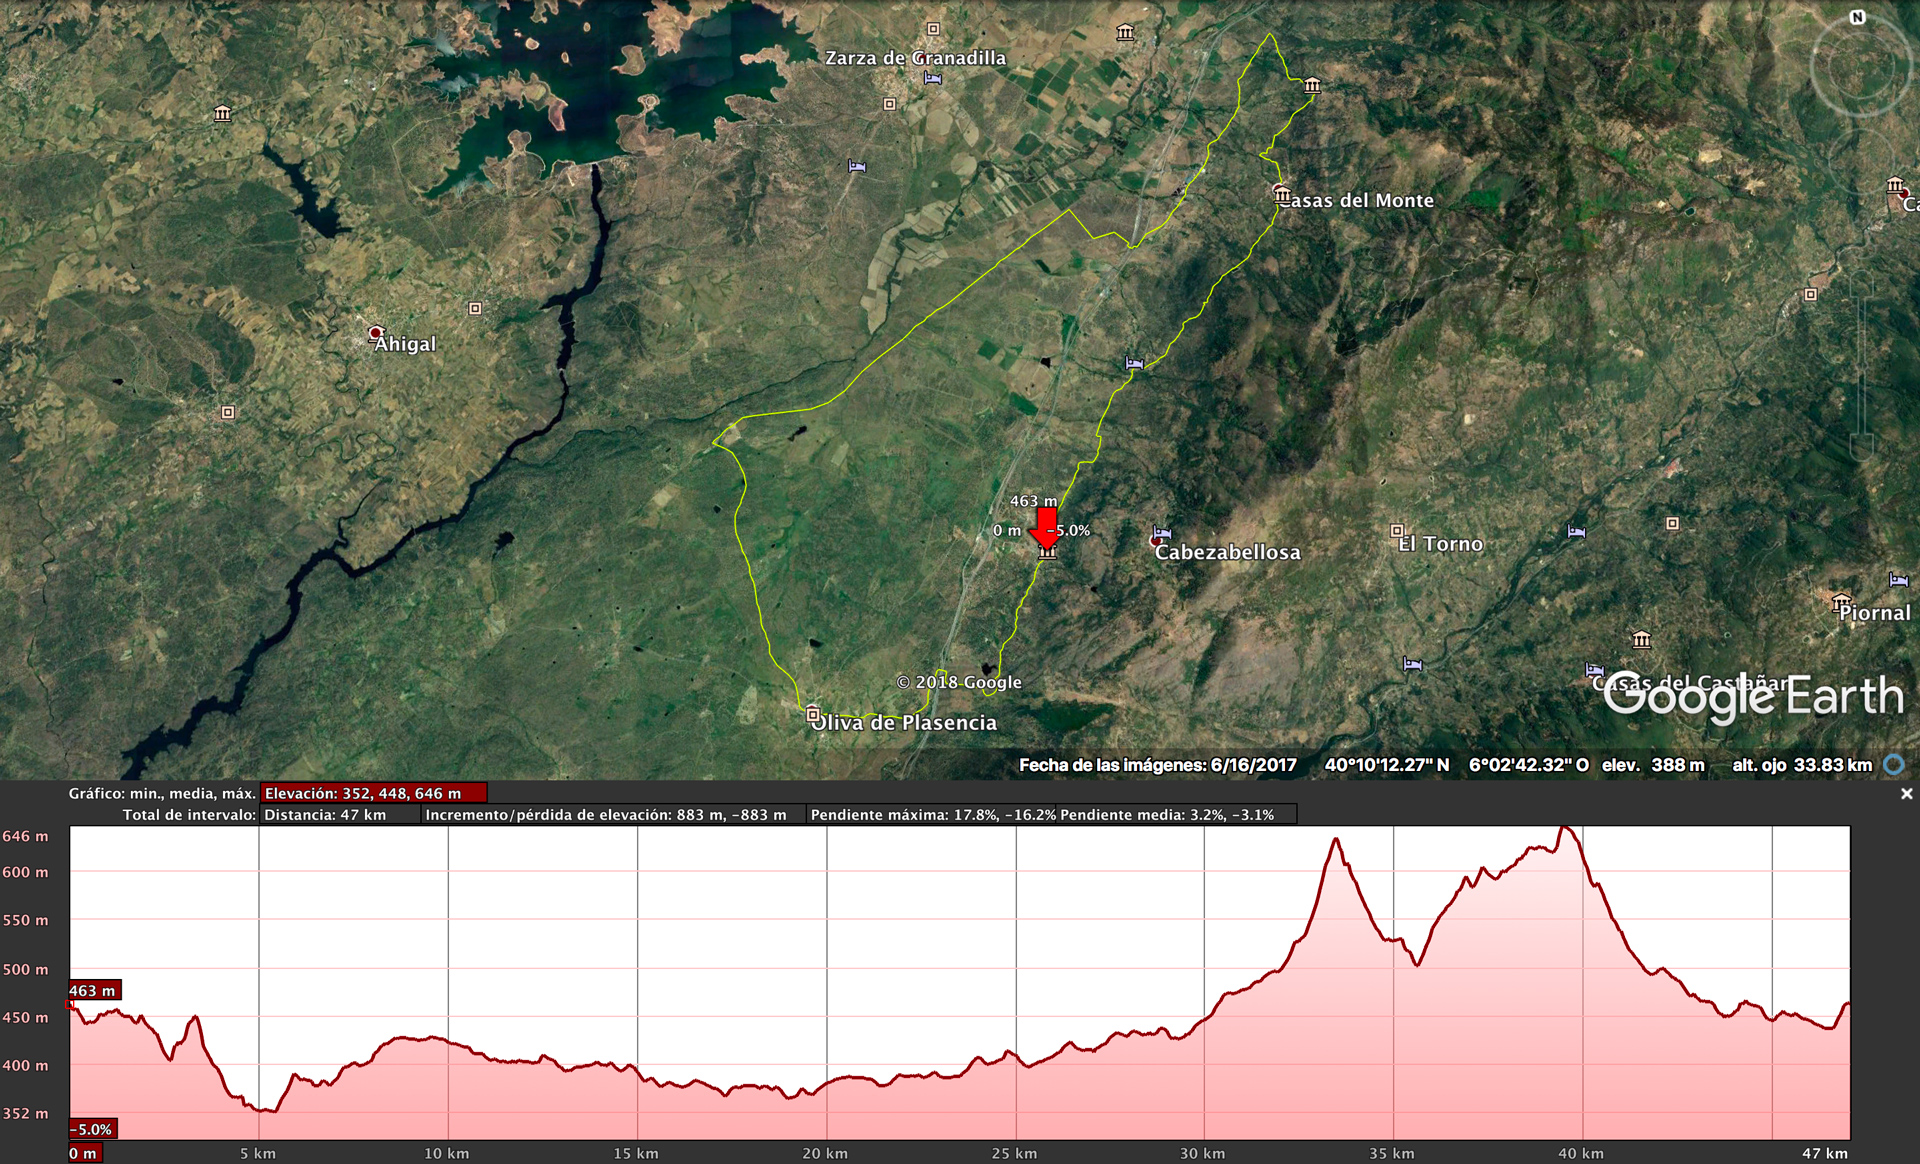Click the Oliva de Plasencia square marker
The height and width of the screenshot is (1164, 1920).
[813, 714]
